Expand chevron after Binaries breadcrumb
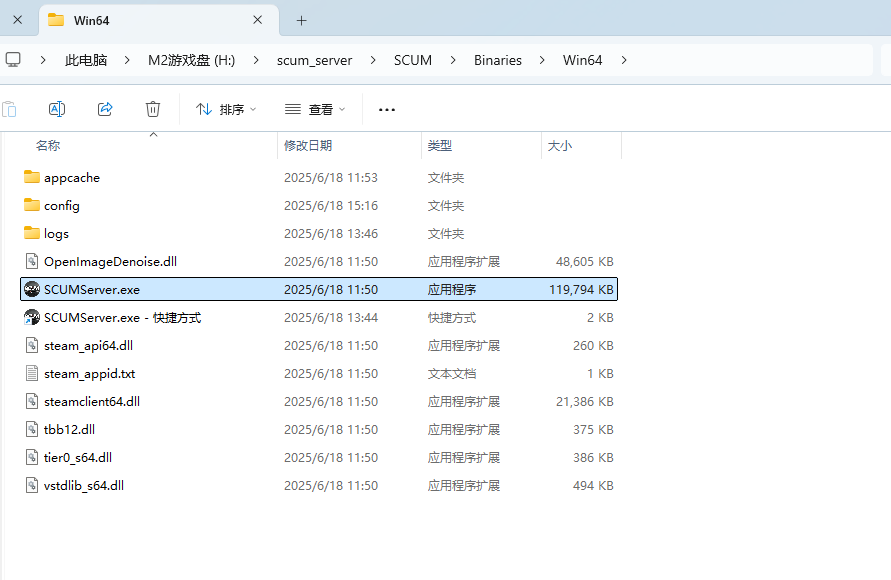 (x=542, y=60)
